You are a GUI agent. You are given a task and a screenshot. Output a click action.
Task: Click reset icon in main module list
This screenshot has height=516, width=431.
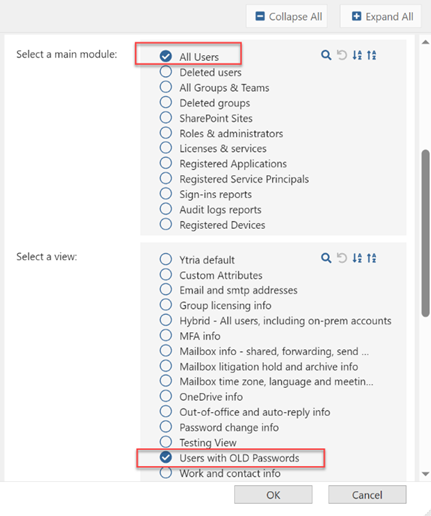tap(342, 55)
